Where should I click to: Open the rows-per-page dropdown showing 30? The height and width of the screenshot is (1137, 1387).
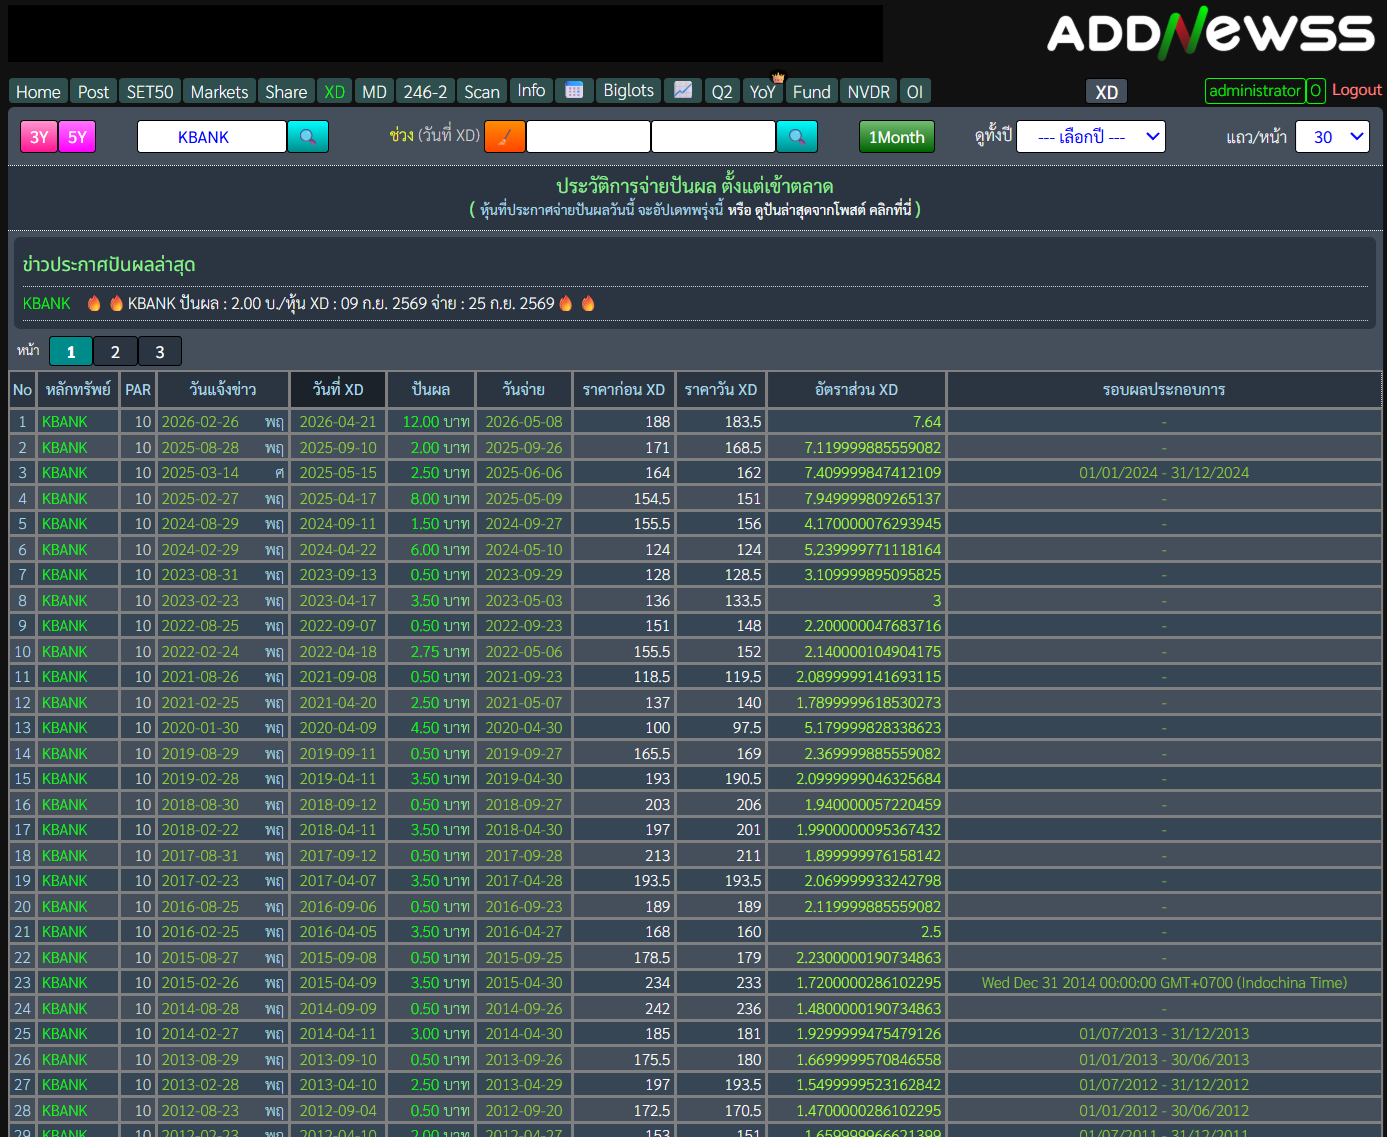pos(1332,137)
